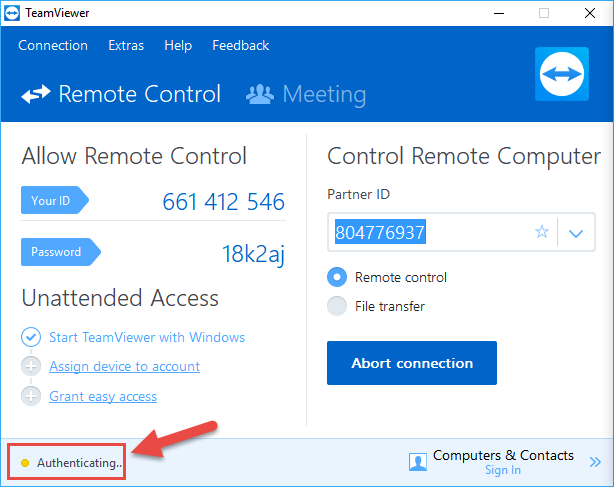Expand Computers & Contacts with double chevron
This screenshot has width=614, height=487.
pos(595,462)
